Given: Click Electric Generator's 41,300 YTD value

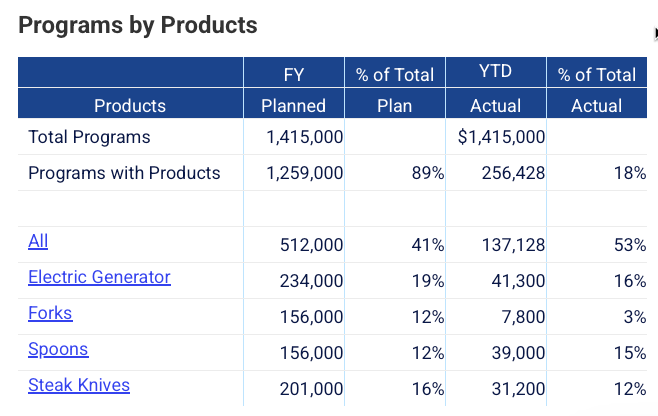Looking at the screenshot, I should pos(519,281).
